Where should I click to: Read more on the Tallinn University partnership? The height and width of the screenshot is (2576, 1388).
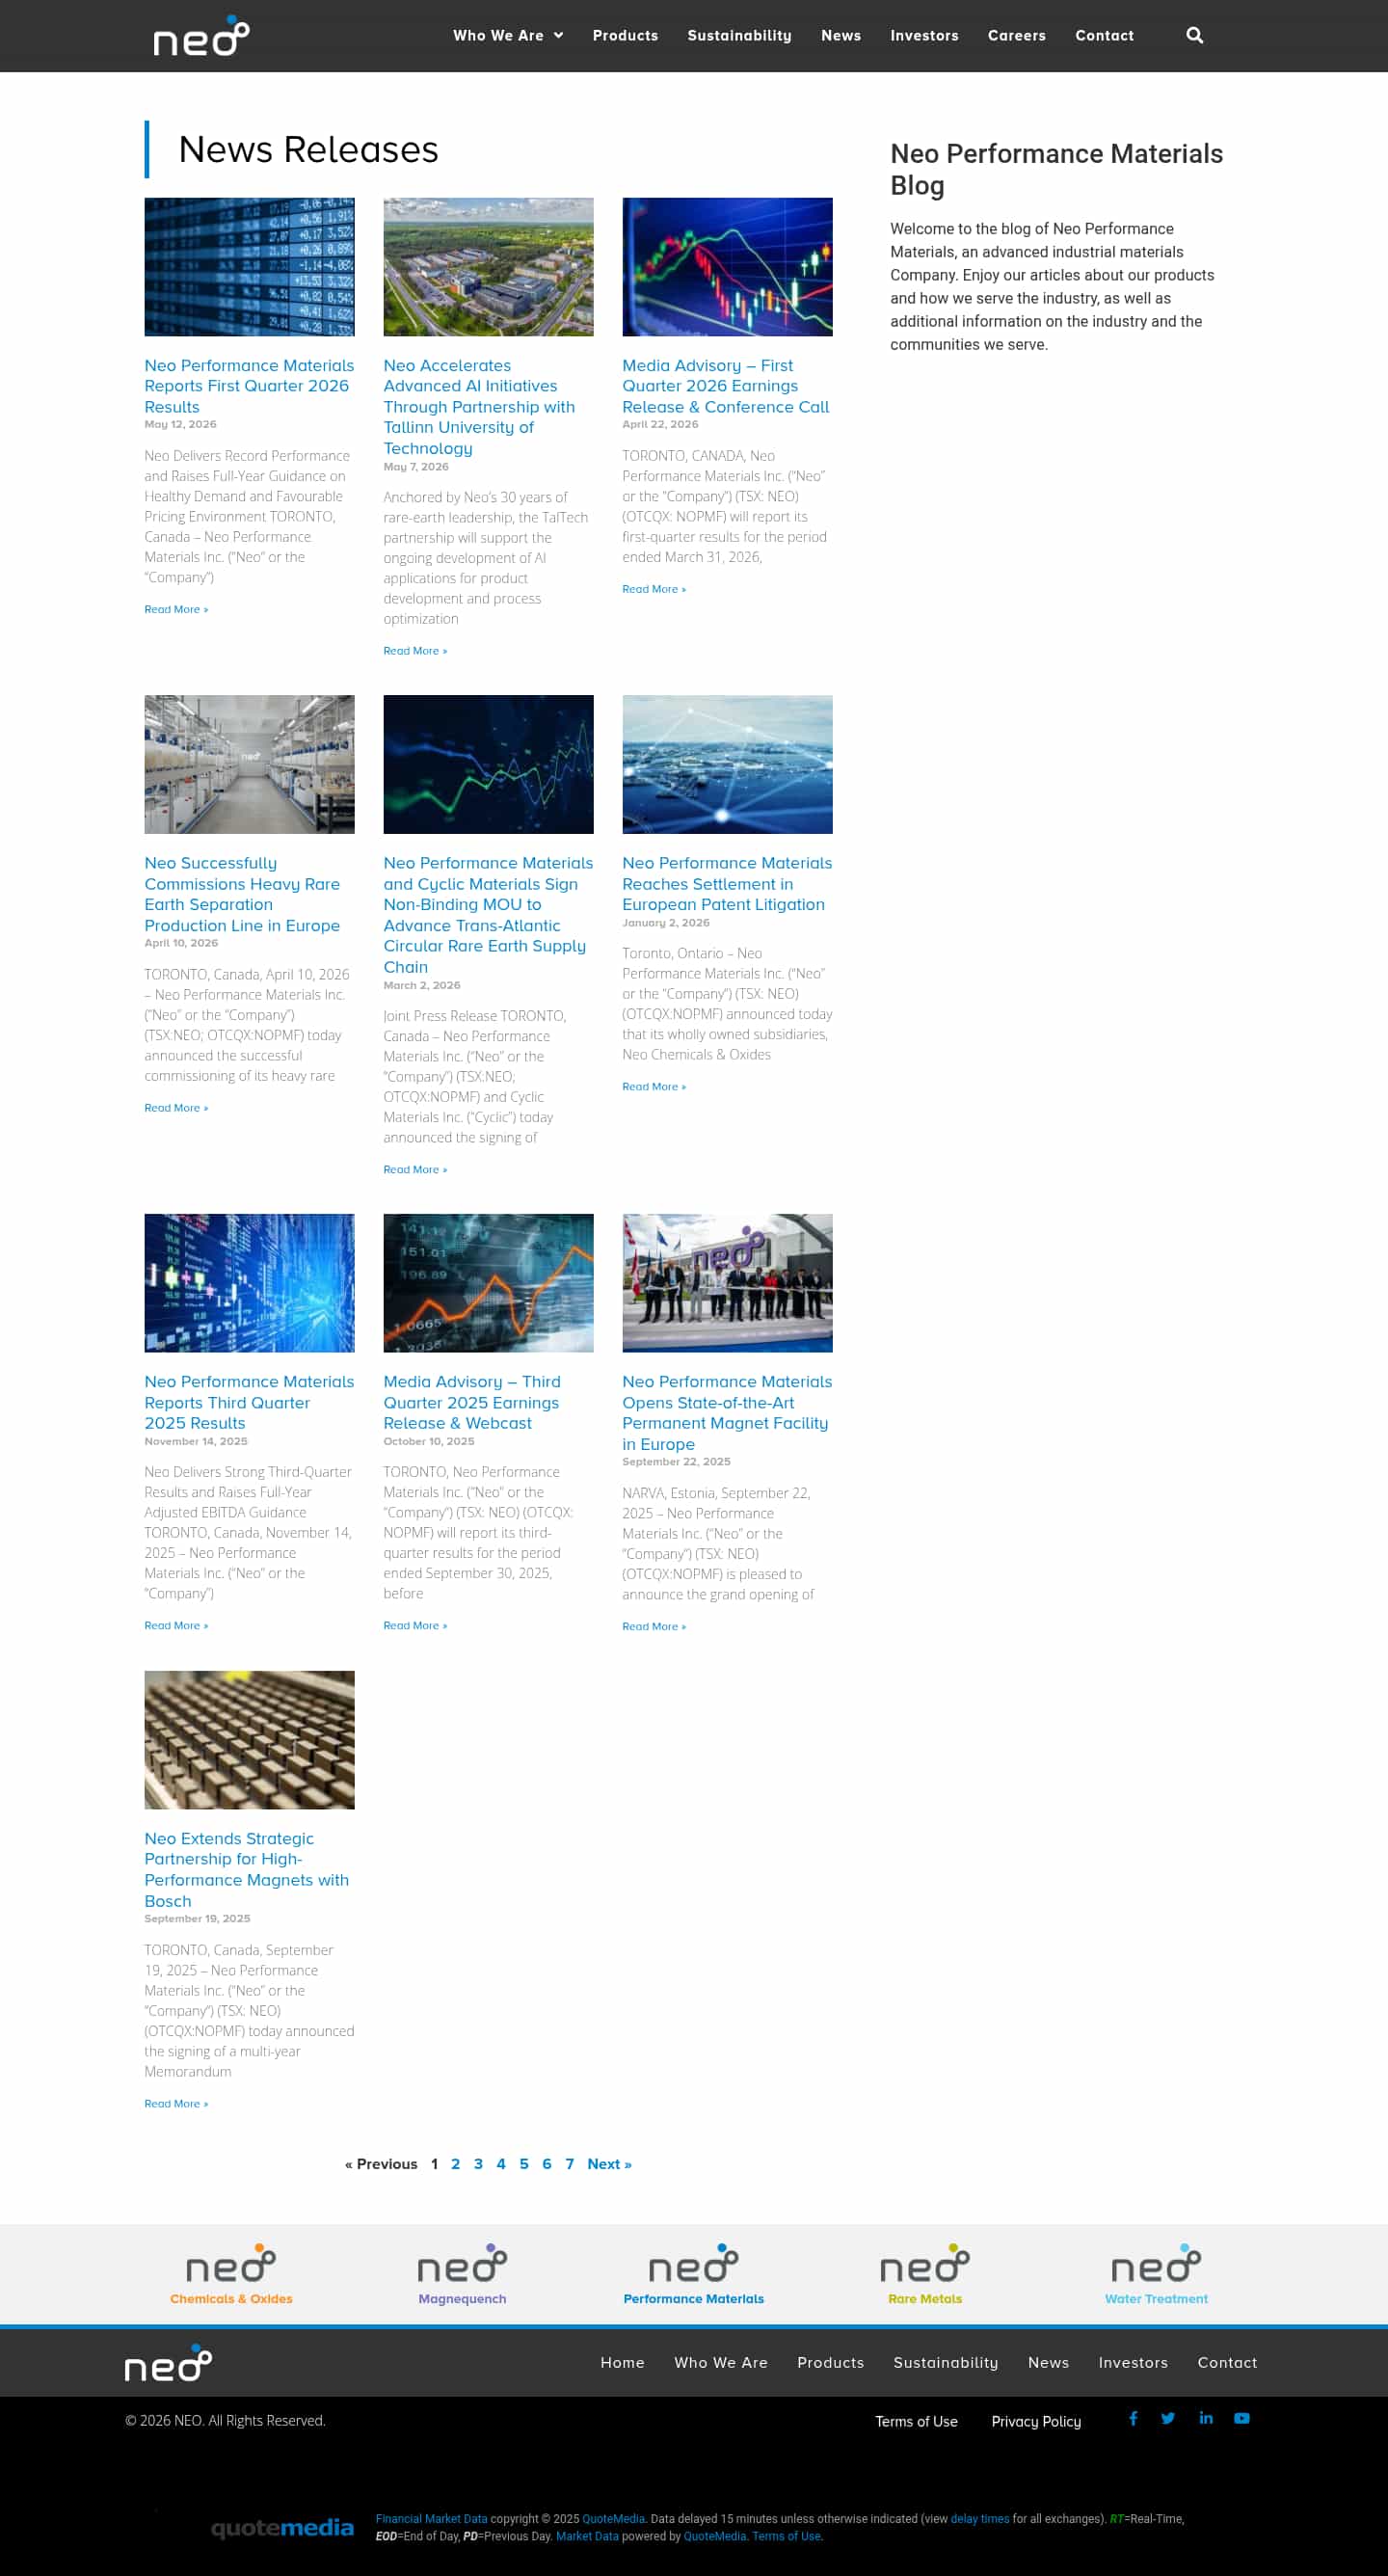point(415,651)
